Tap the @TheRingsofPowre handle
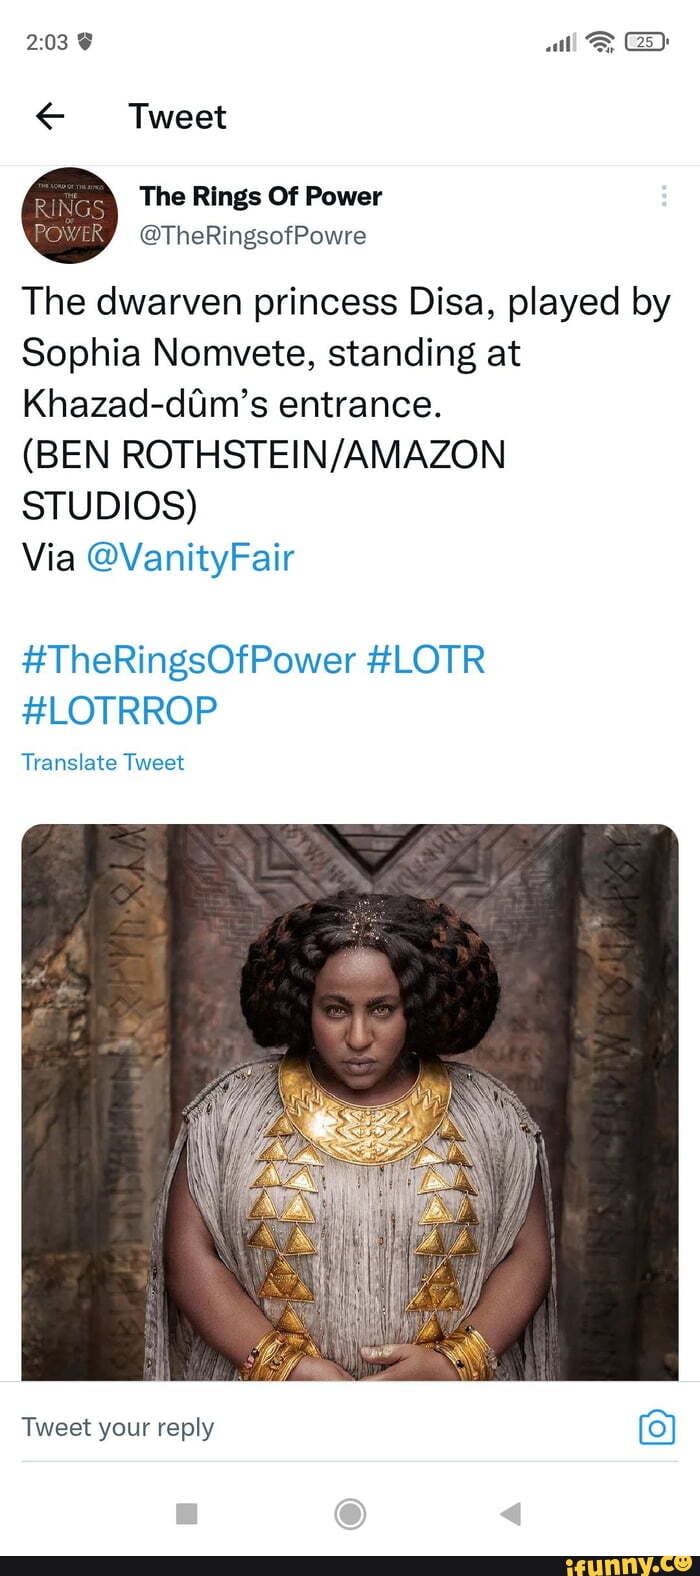The height and width of the screenshot is (1576, 700). [x=253, y=236]
